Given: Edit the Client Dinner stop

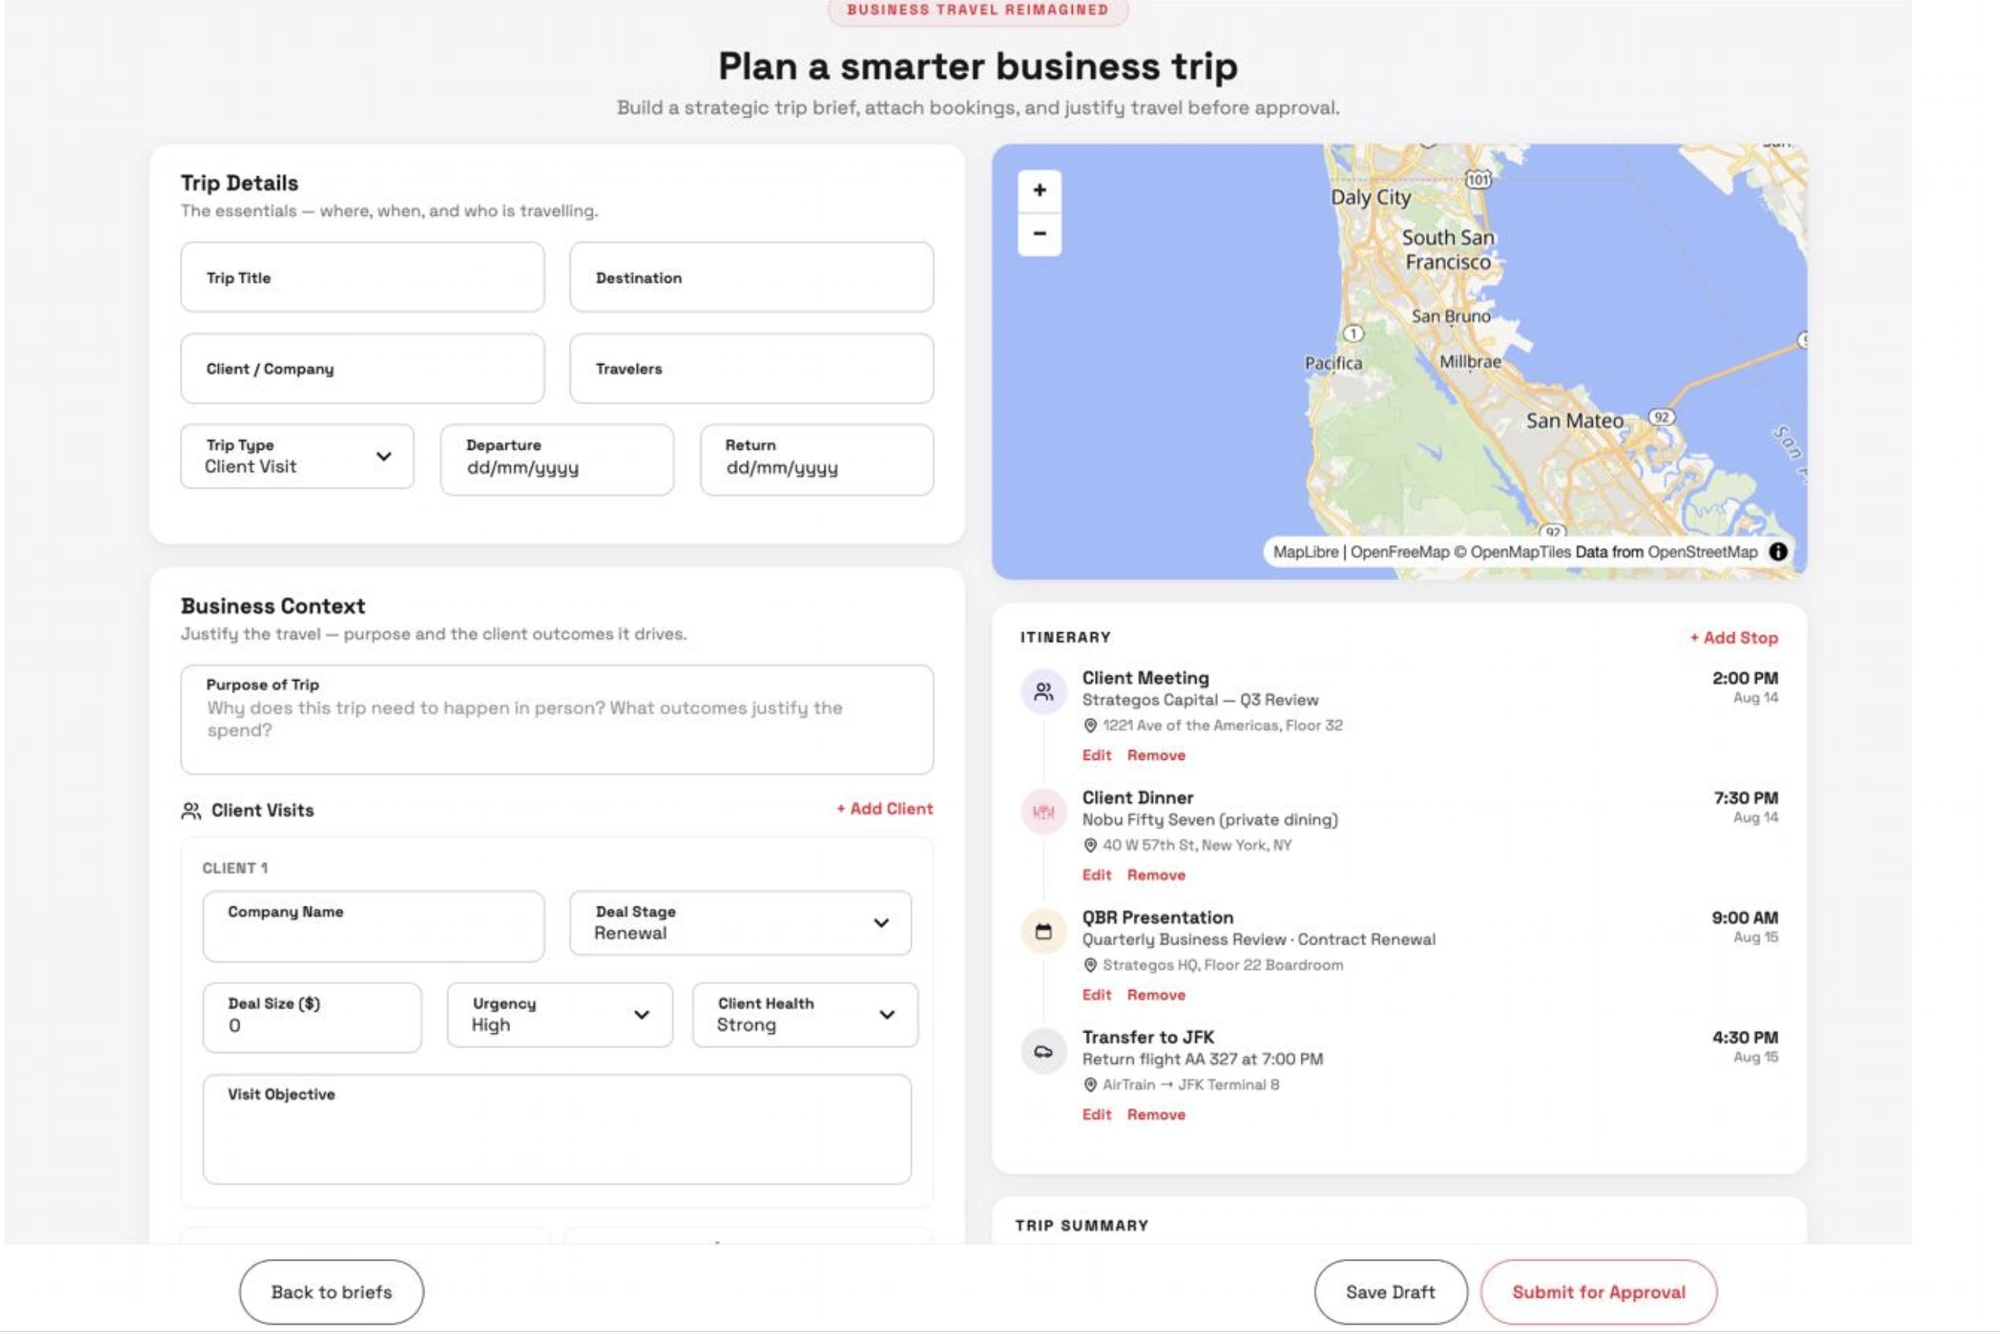Looking at the screenshot, I should point(1096,875).
